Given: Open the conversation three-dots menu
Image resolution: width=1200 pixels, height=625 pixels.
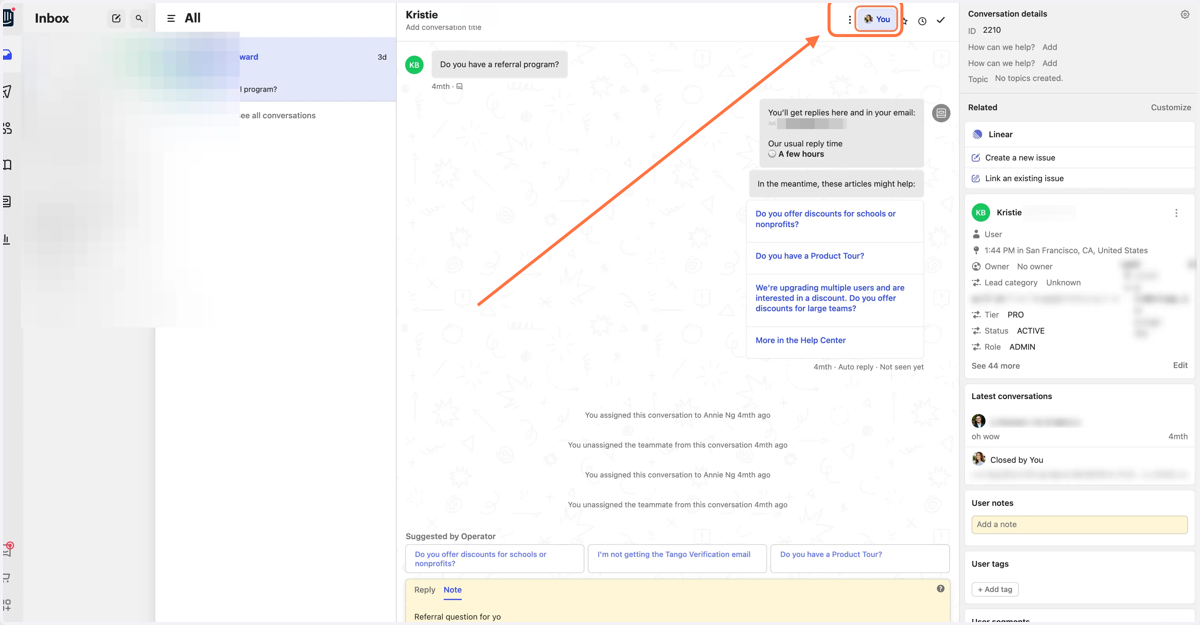Looking at the screenshot, I should coord(850,20).
